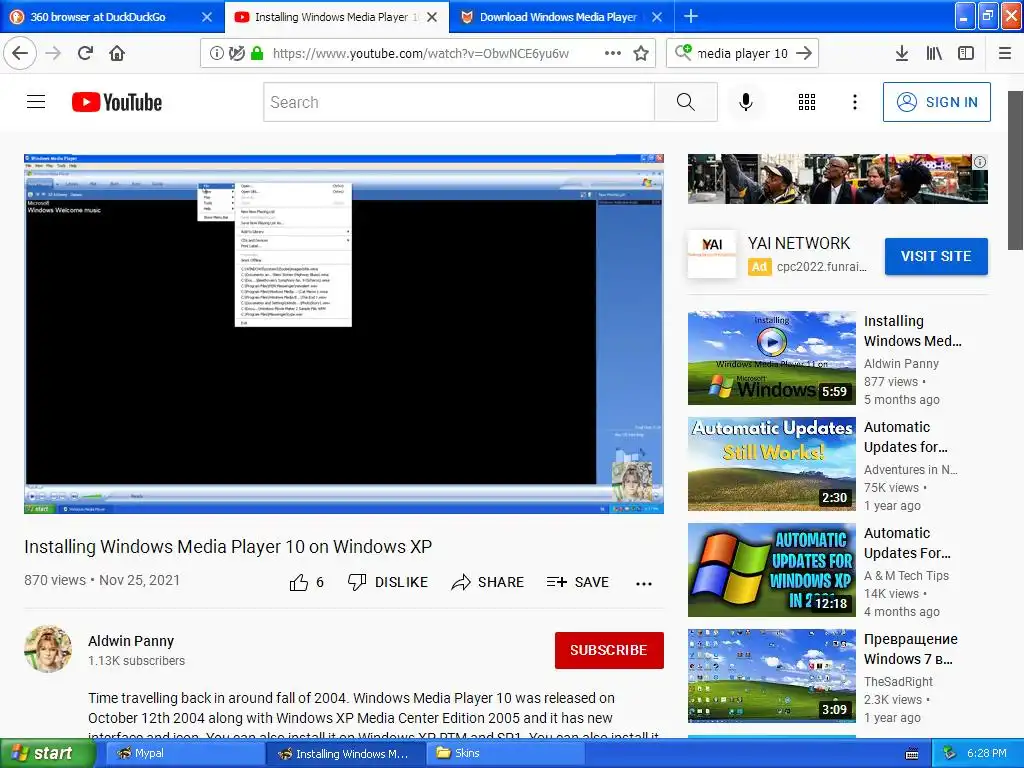Go to YouTube home via logo
Viewport: 1024px width, 768px height.
(x=117, y=102)
